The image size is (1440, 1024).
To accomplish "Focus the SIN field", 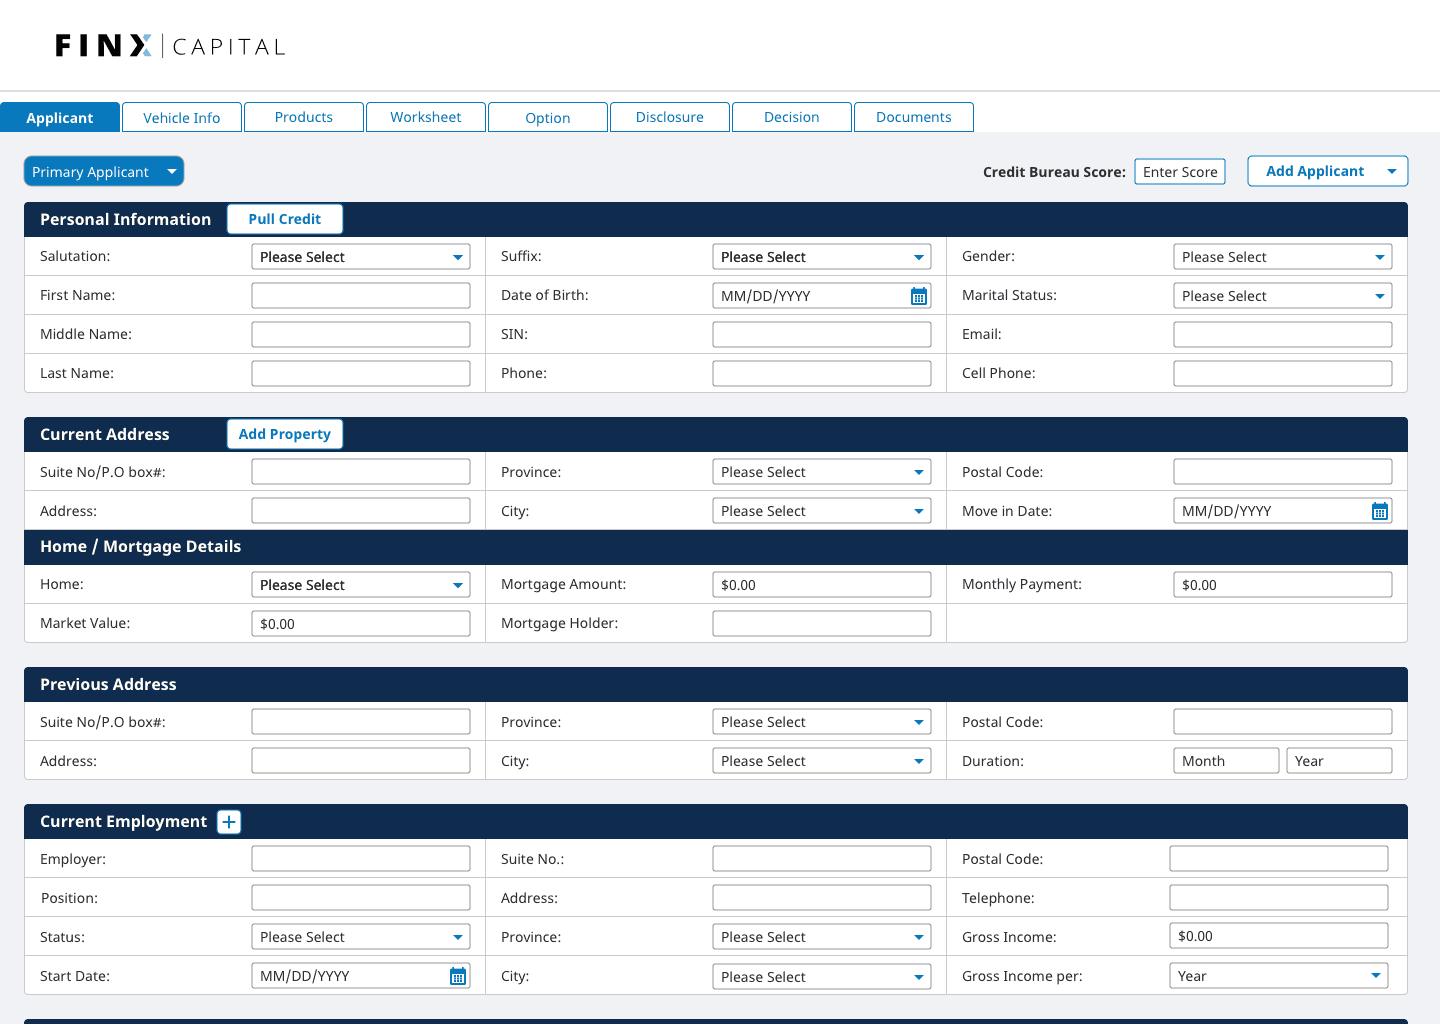I will [822, 334].
